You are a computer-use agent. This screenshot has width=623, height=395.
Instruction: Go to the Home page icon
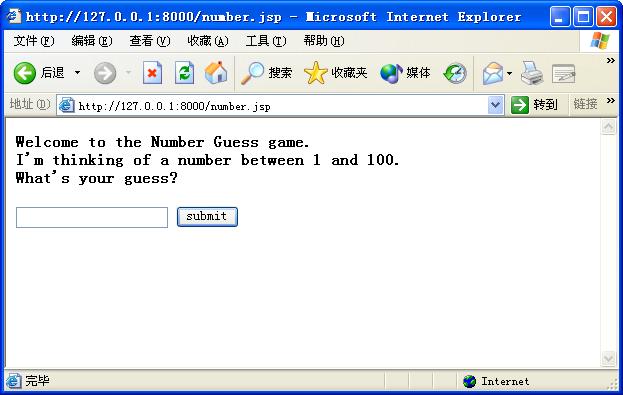coord(216,73)
